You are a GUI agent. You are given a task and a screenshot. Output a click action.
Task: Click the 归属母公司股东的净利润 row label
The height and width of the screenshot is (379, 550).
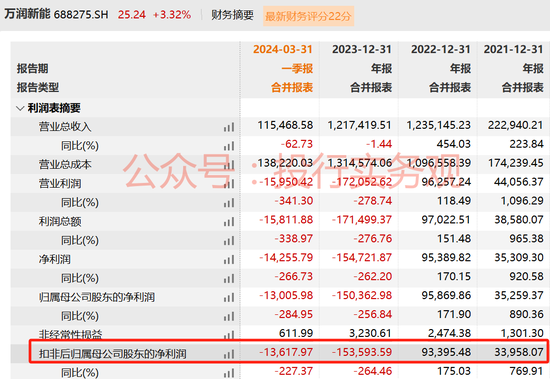pos(97,297)
